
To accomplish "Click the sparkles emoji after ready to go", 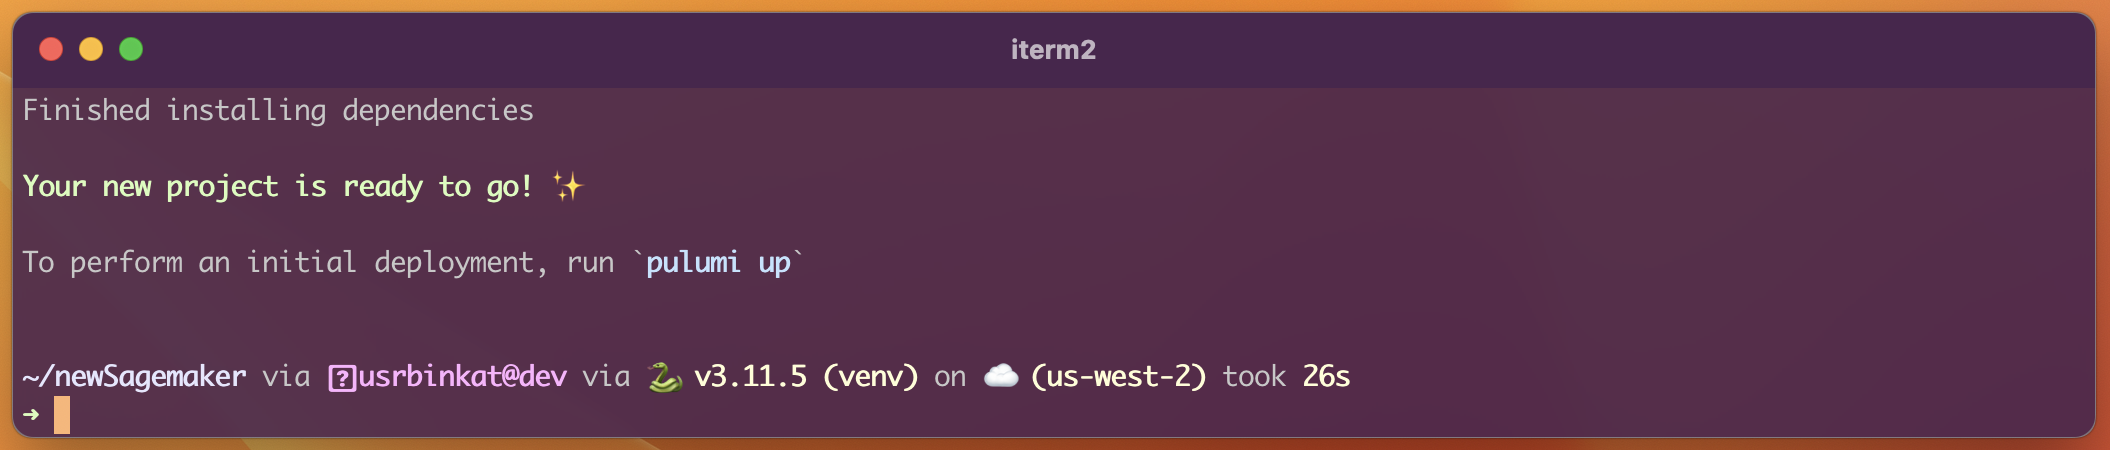I will (x=567, y=187).
